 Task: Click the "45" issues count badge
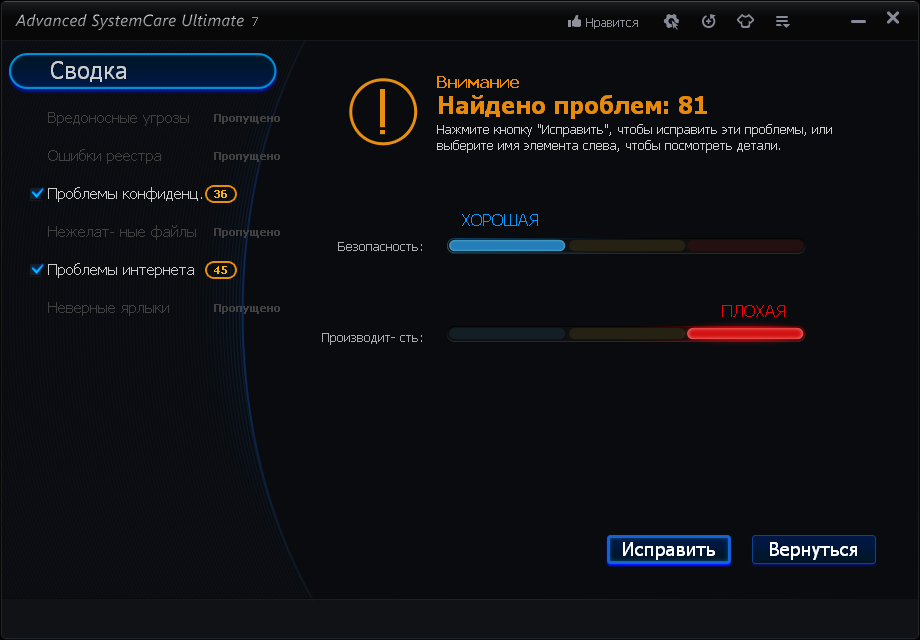220,270
